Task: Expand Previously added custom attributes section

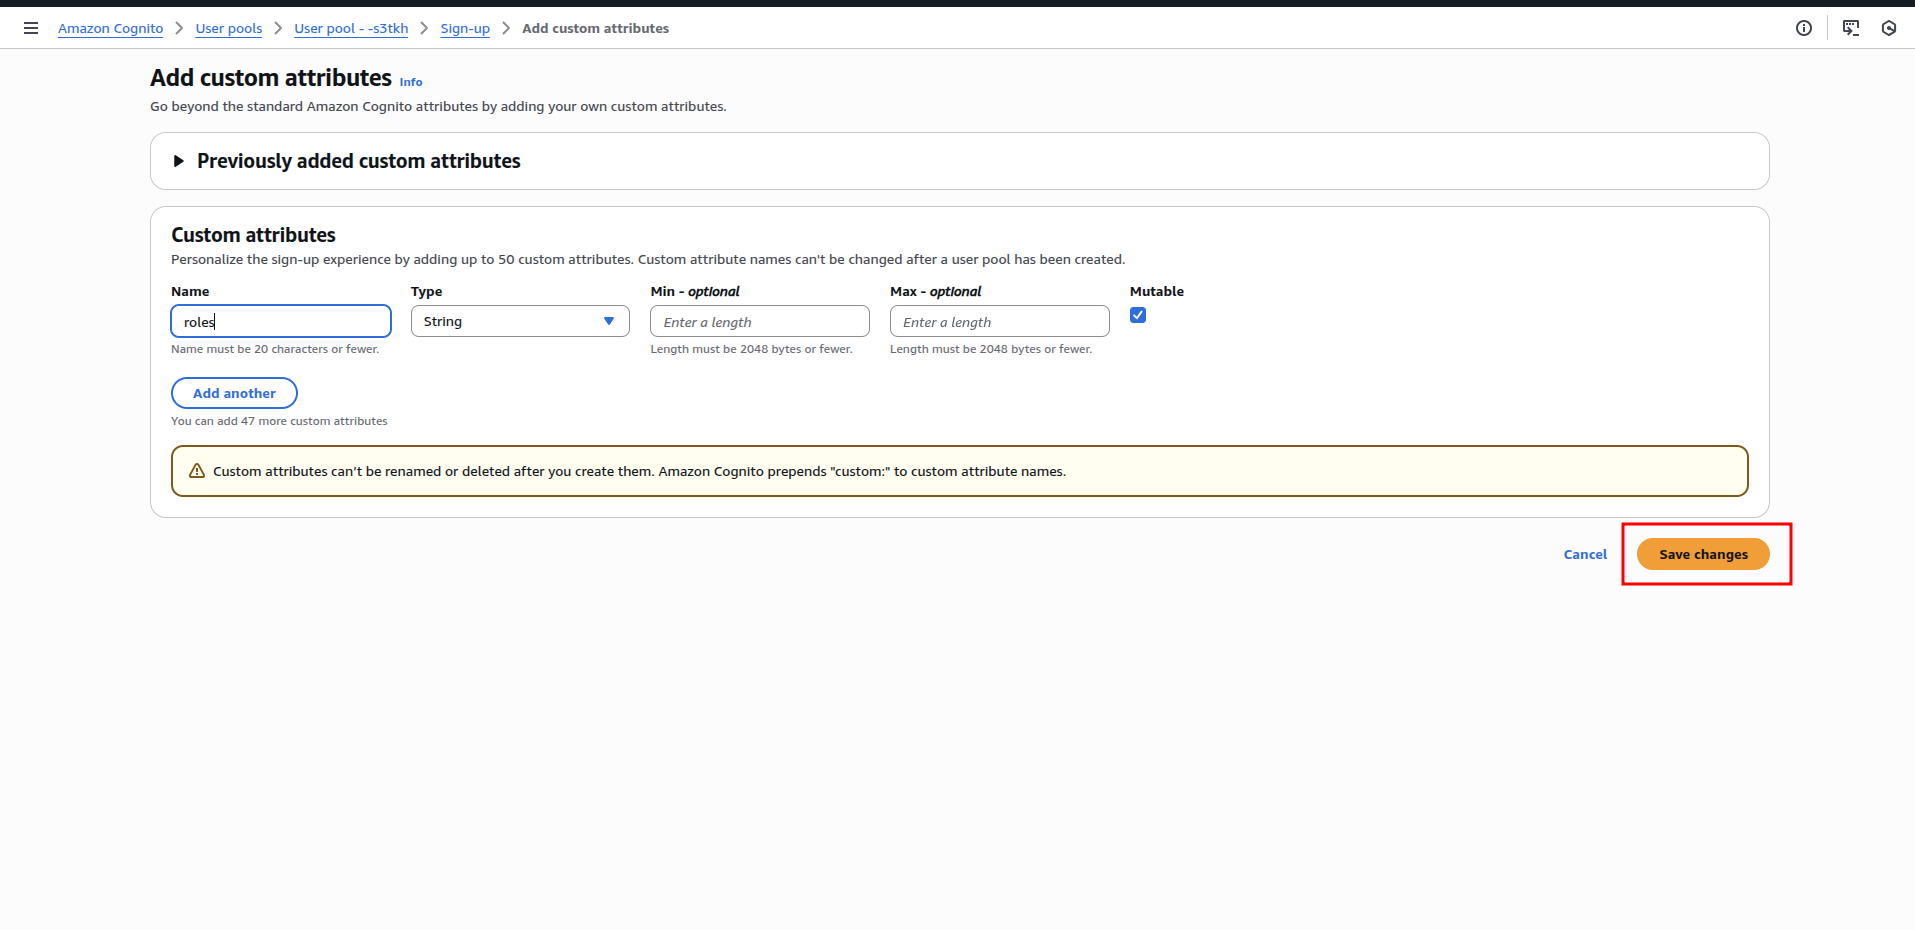Action: tap(347, 161)
